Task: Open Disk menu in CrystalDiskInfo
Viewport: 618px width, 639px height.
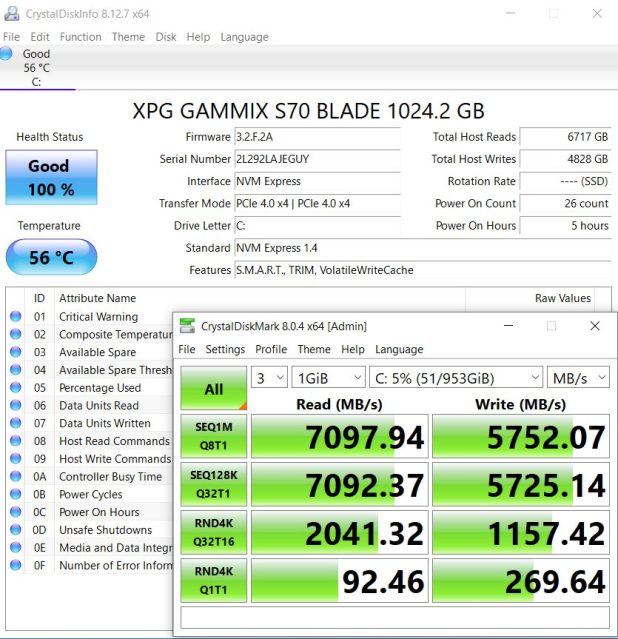Action: pos(166,37)
